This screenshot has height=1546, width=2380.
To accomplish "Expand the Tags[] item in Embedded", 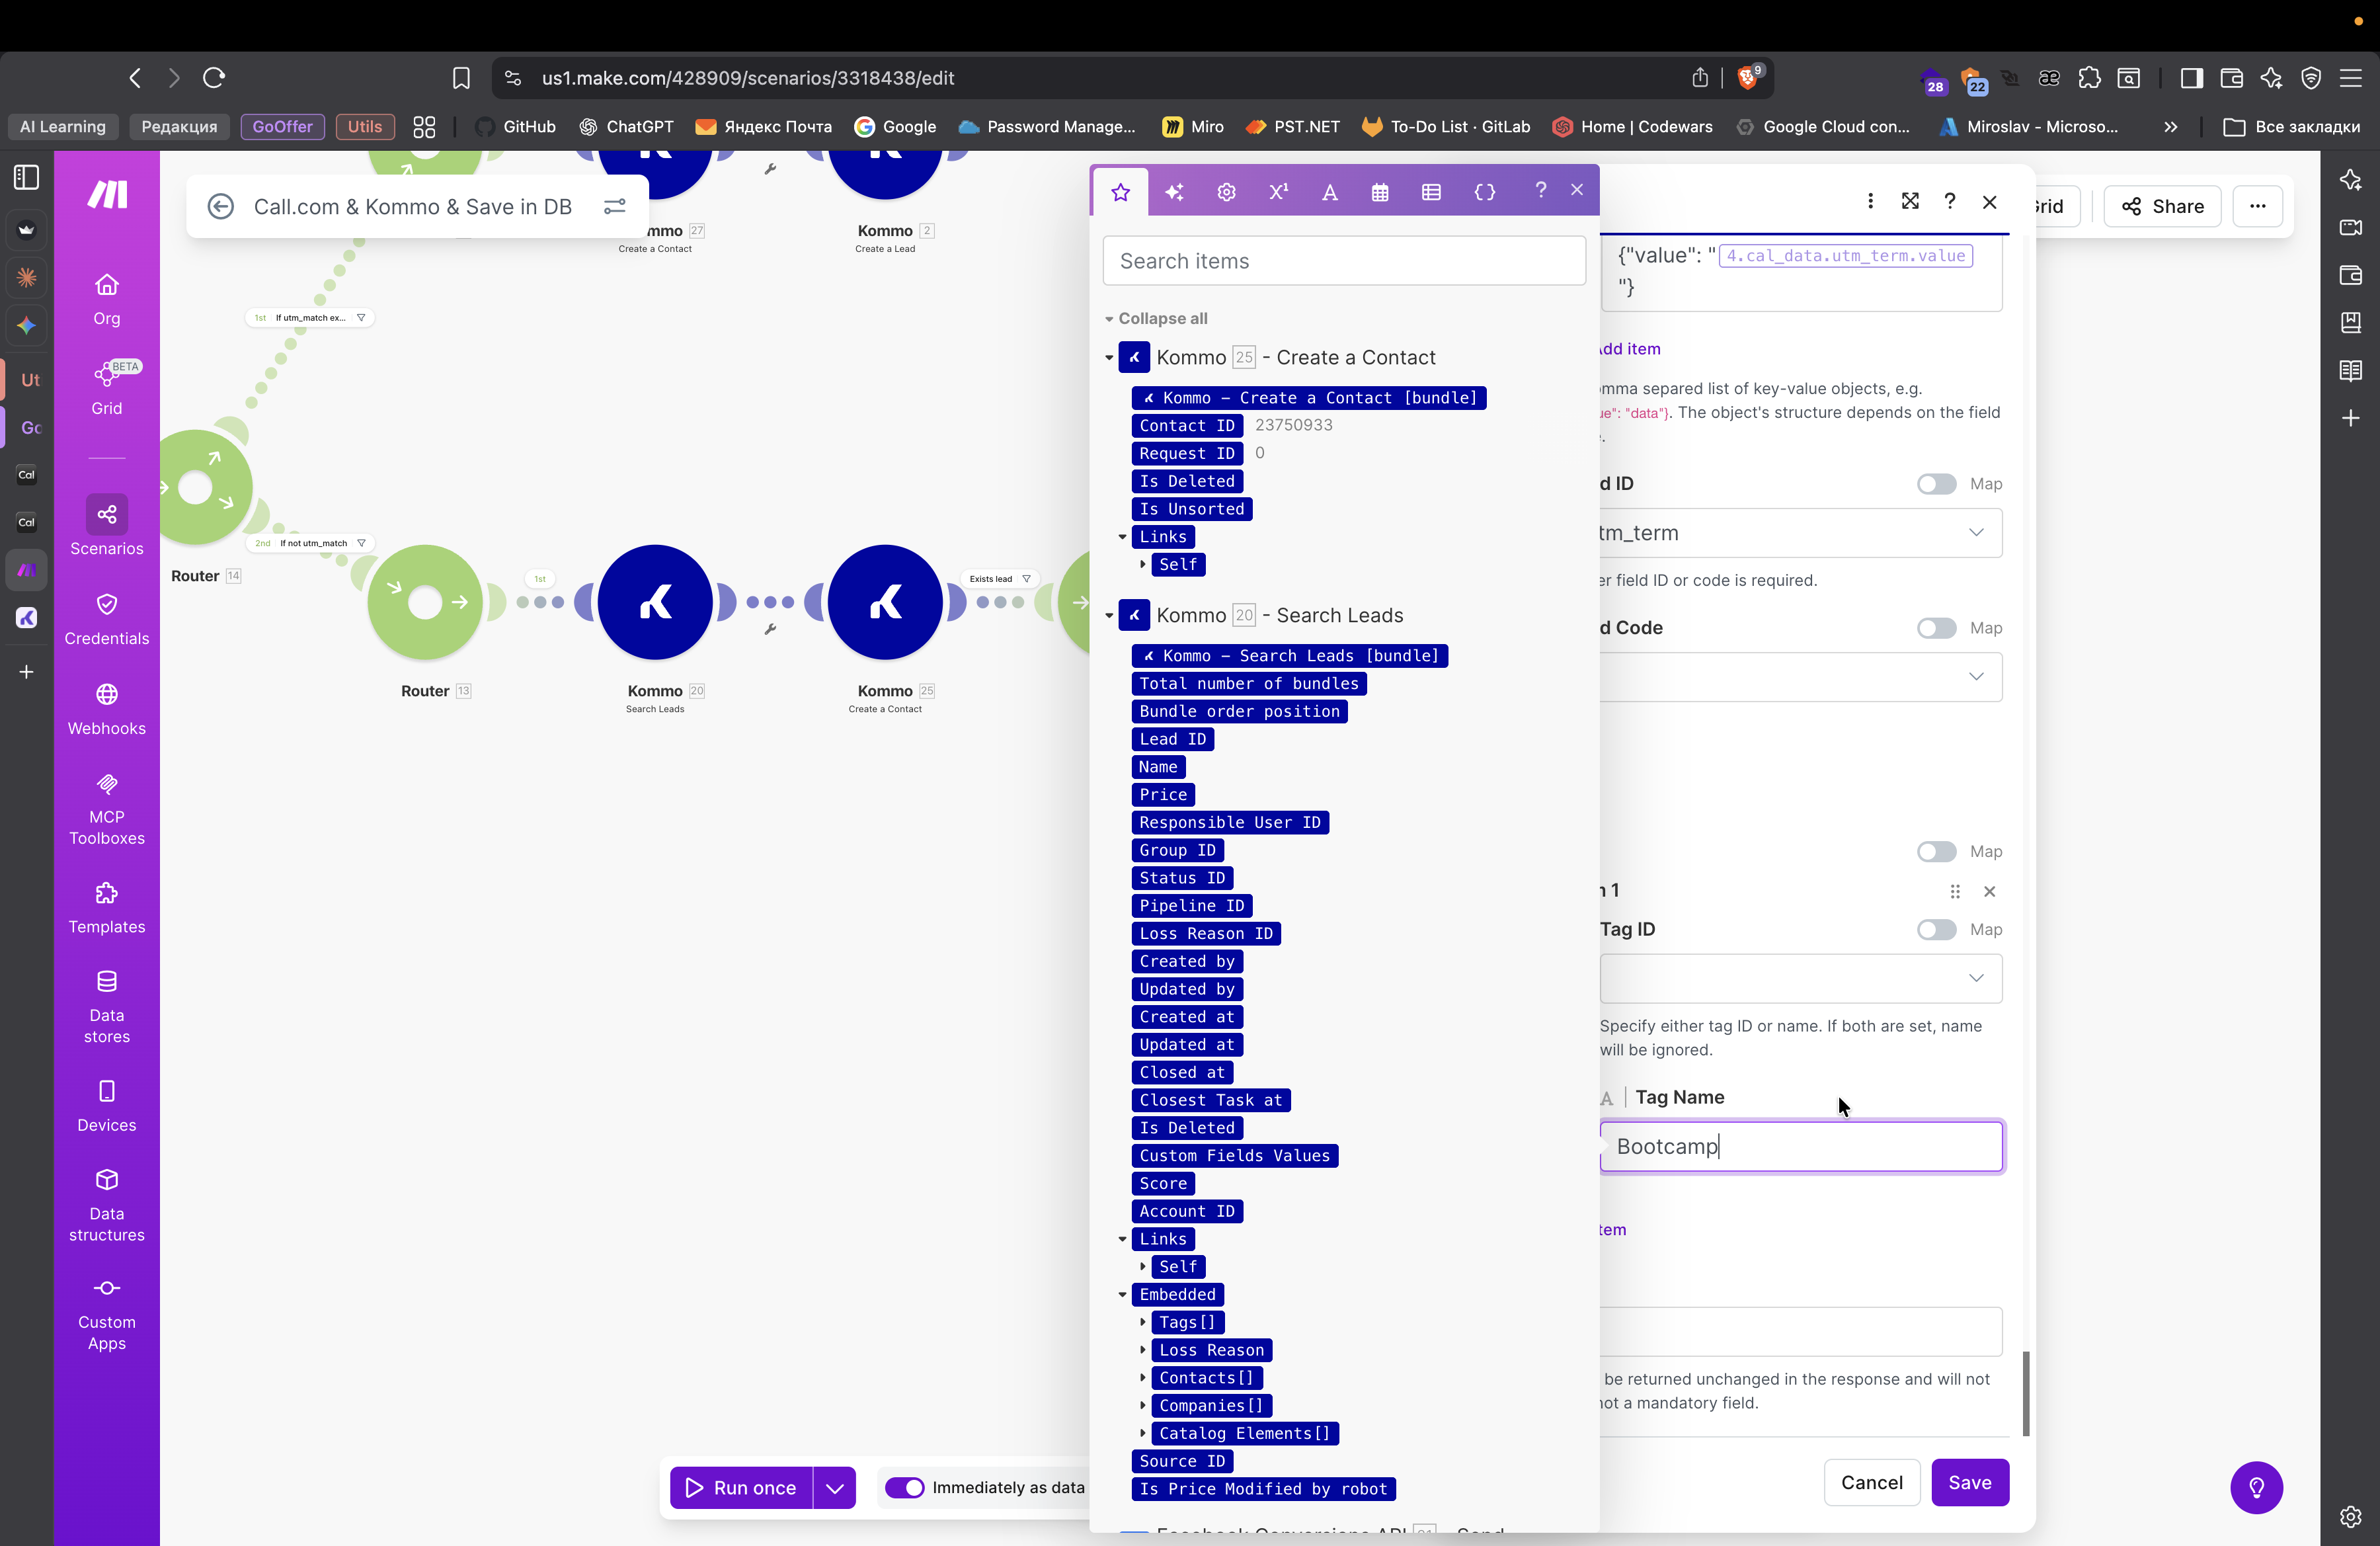I will point(1143,1322).
